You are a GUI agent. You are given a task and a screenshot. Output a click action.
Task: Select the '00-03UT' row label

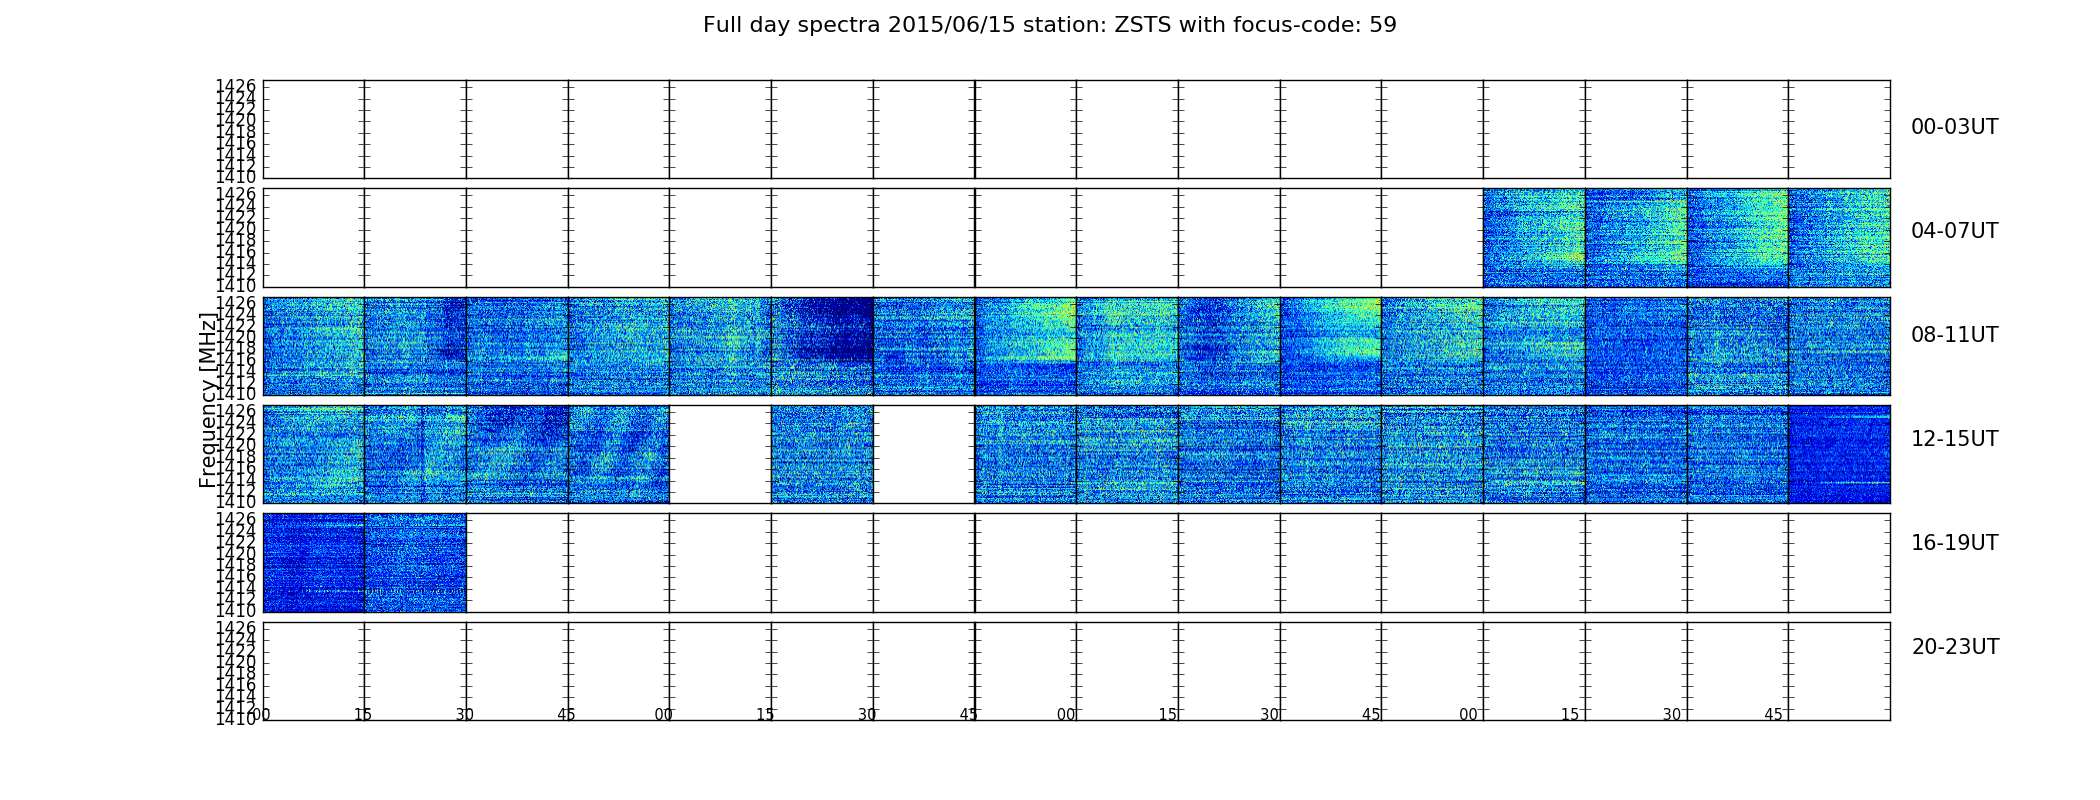click(x=1954, y=127)
